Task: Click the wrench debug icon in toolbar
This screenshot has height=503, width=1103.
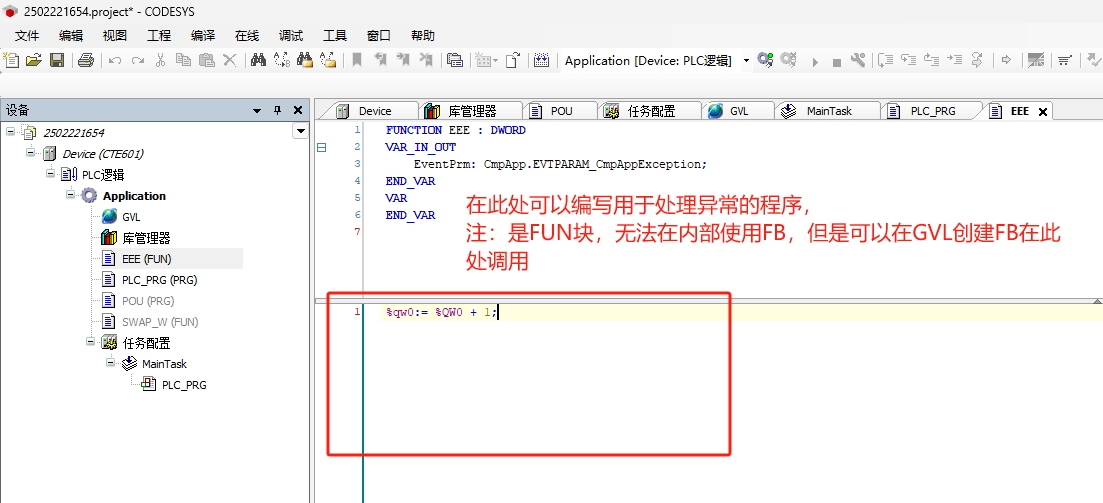Action: (857, 61)
